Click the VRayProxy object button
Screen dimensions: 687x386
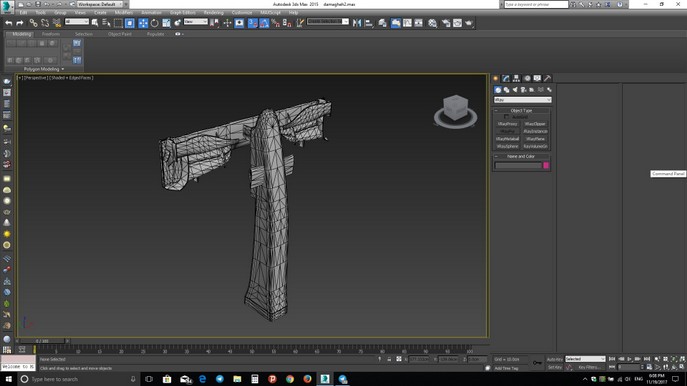pos(508,124)
